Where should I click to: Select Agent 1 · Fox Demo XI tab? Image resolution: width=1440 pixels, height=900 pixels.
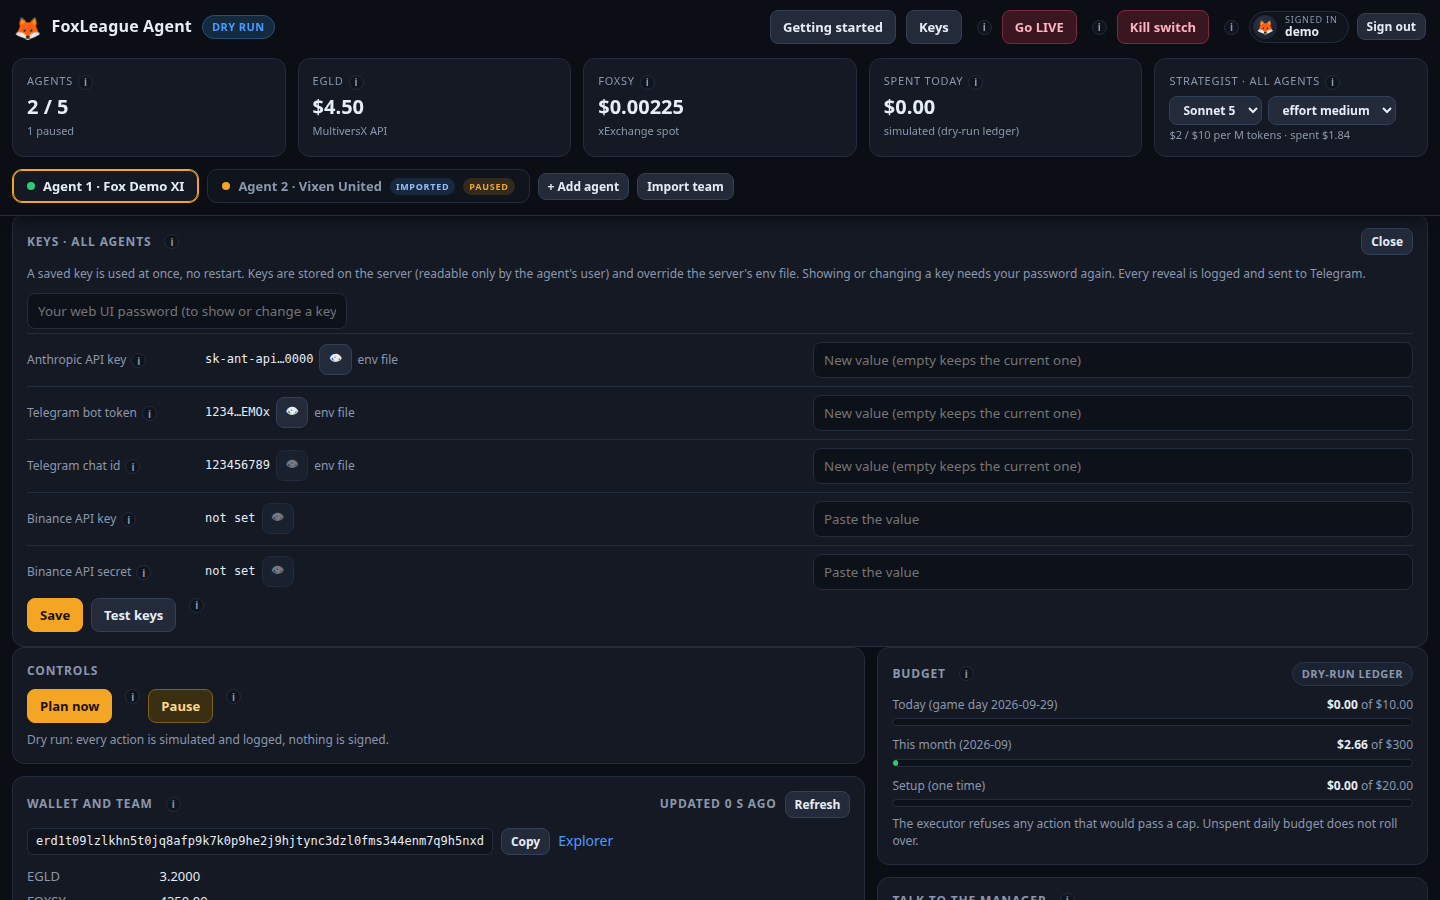click(x=105, y=186)
